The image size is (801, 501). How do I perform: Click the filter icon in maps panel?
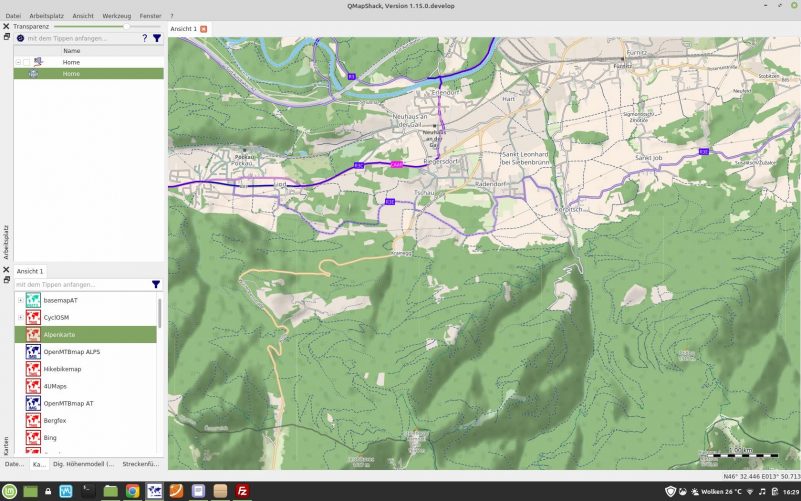156,284
